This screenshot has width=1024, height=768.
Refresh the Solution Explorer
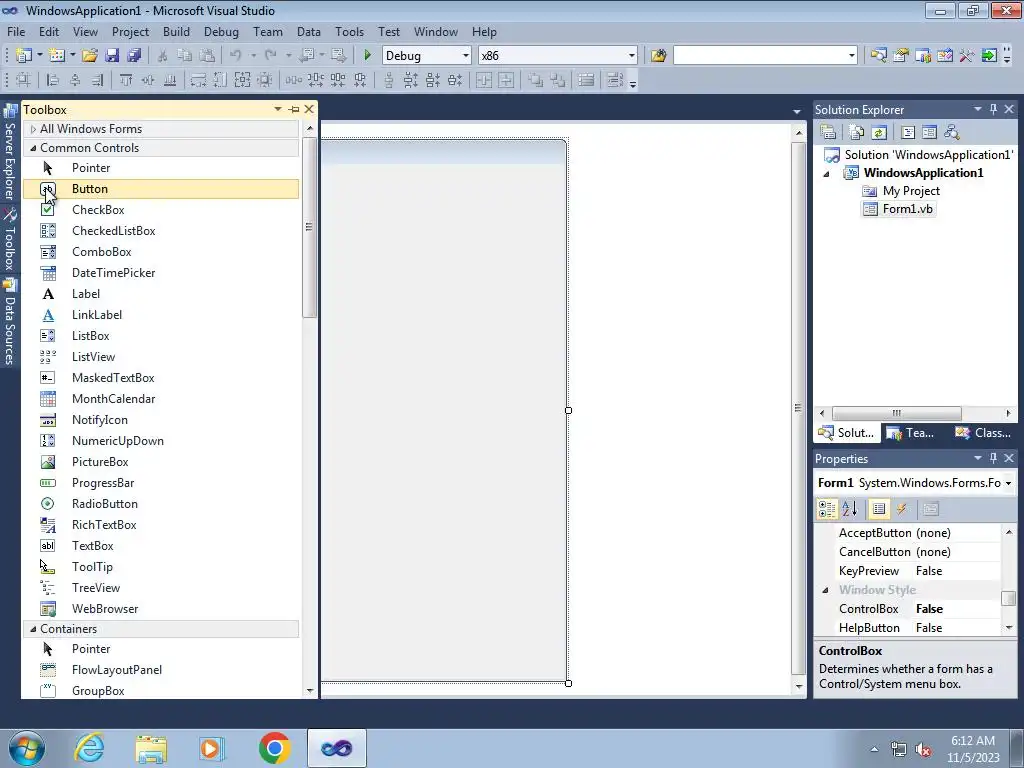[879, 133]
